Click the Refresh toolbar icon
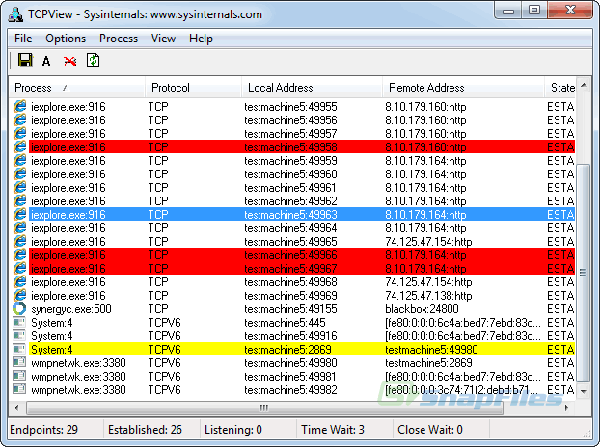Viewport: 600px width, 447px height. [x=93, y=60]
